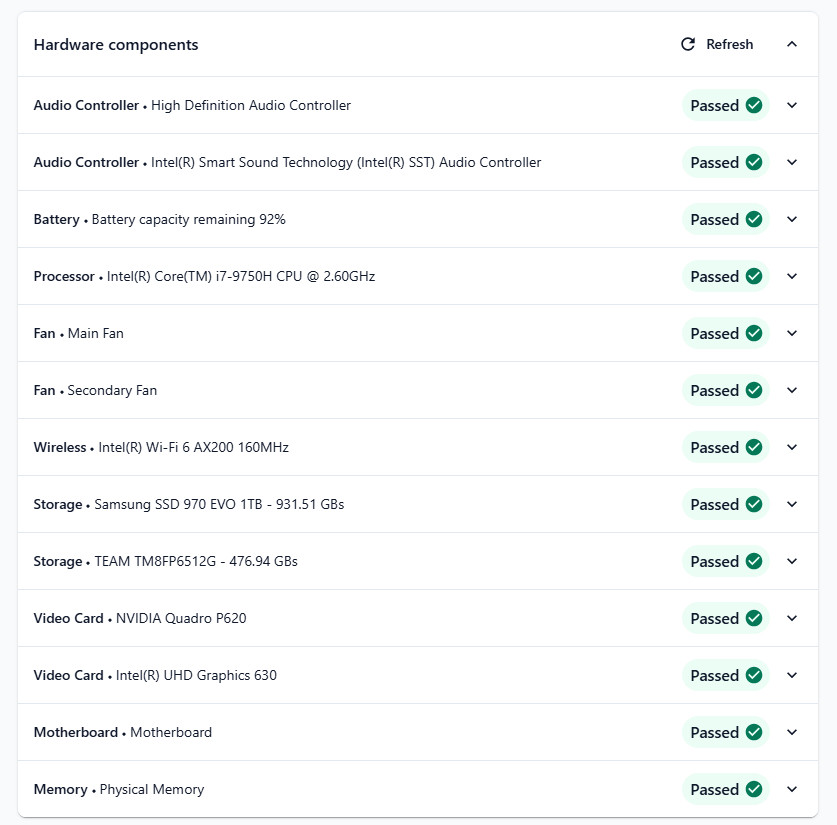Click green check icon in Wireless row
This screenshot has width=837, height=825.
tap(754, 447)
